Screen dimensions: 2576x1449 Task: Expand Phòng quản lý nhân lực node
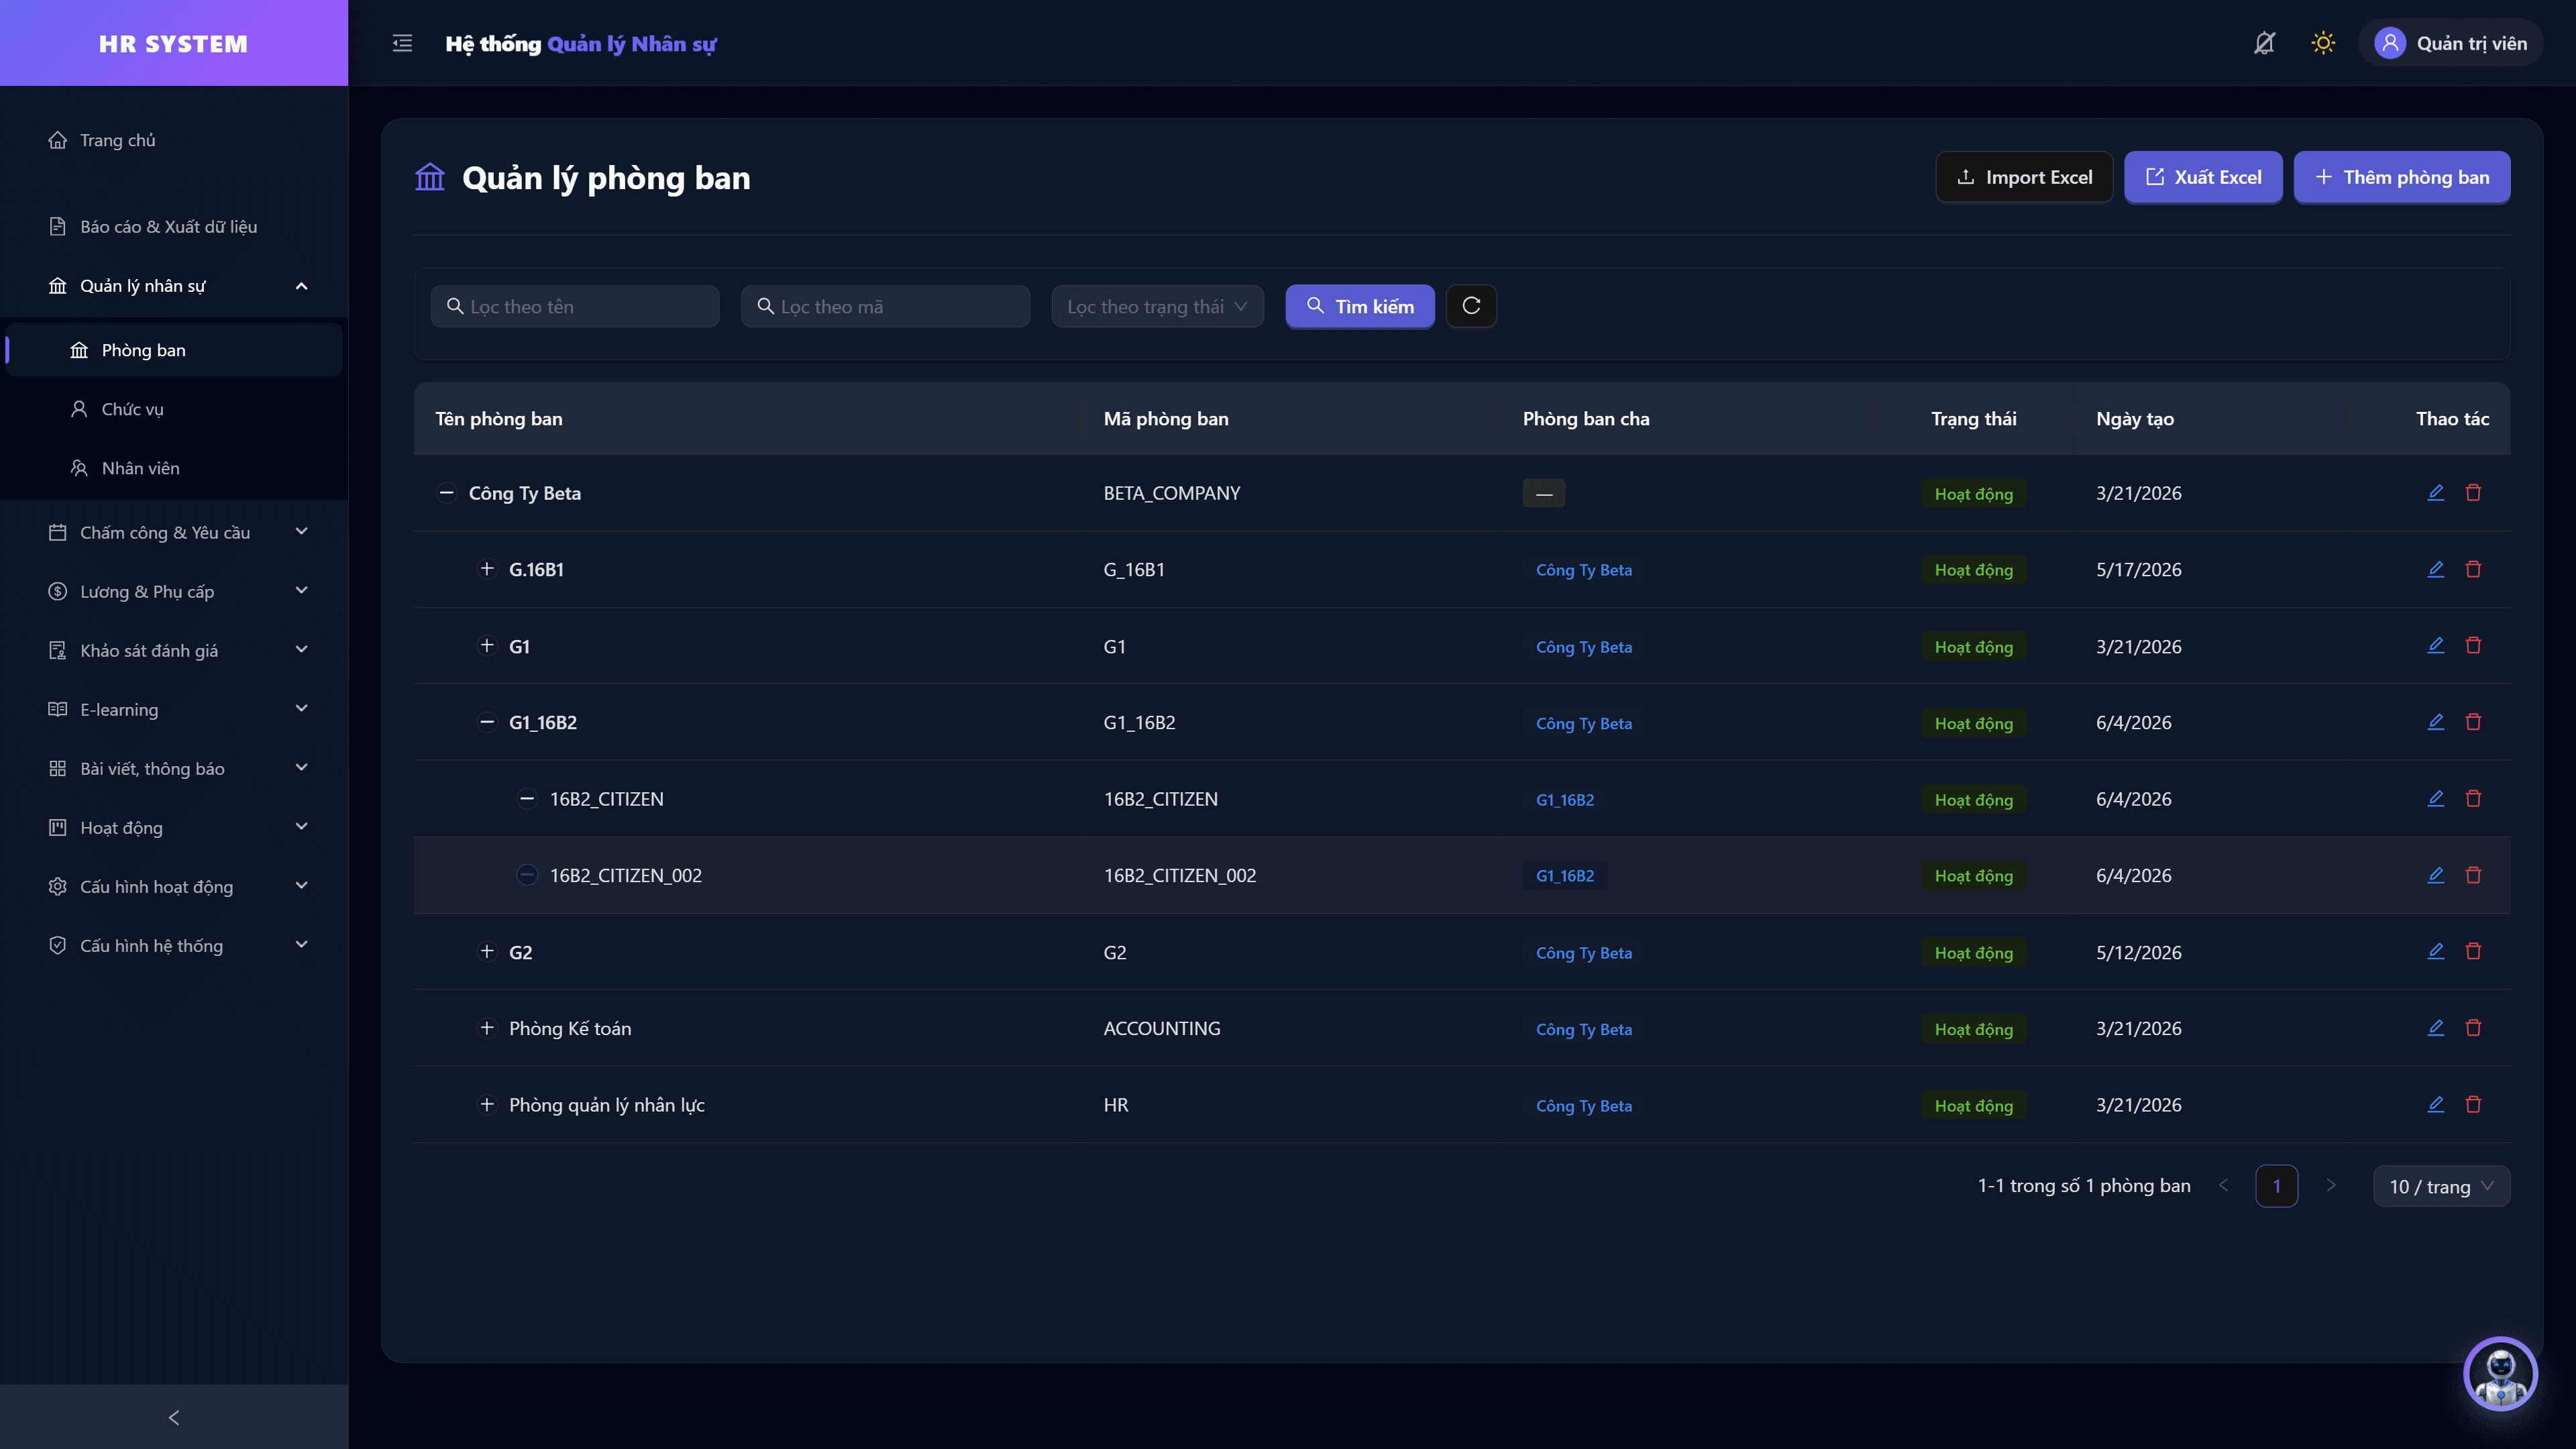pyautogui.click(x=487, y=1105)
